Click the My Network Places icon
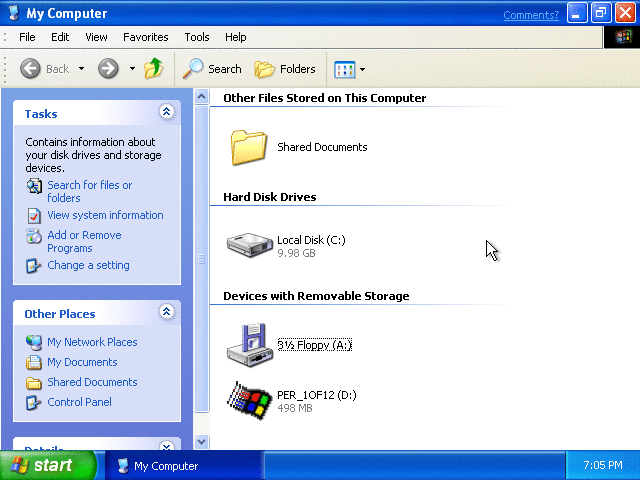This screenshot has height=480, width=640. (x=34, y=342)
